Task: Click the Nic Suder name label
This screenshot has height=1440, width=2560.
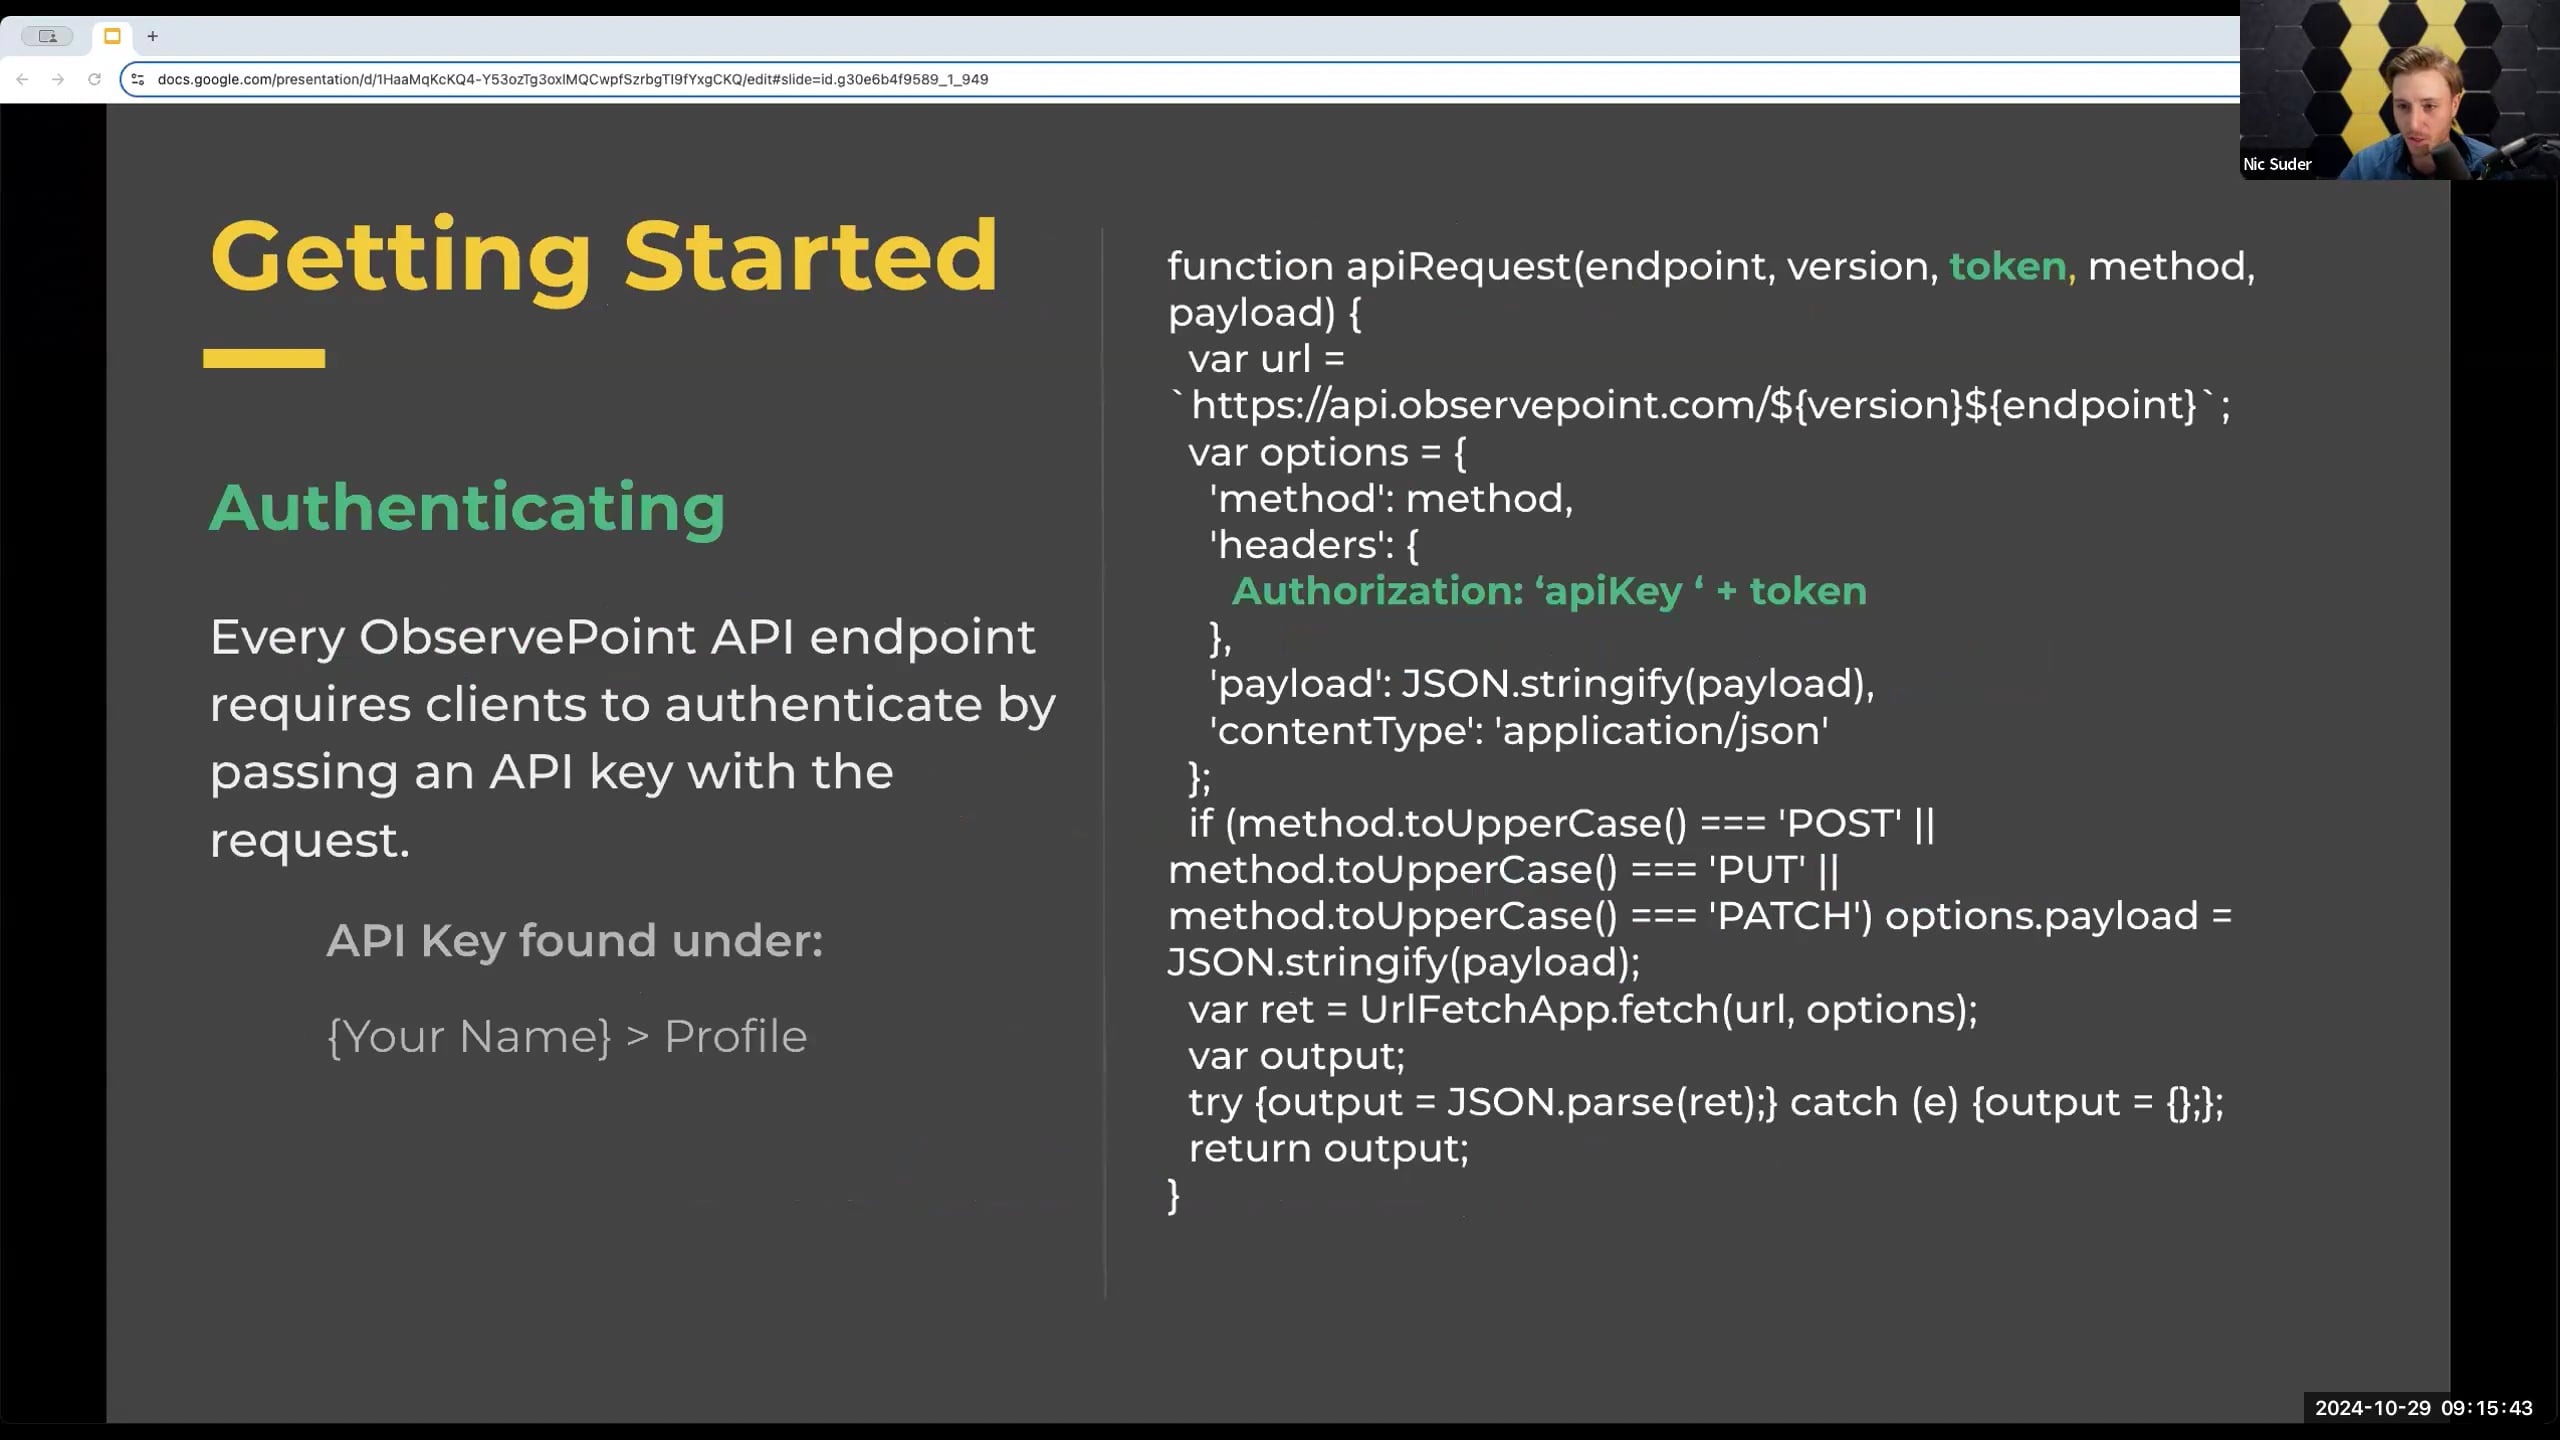Action: 2277,164
